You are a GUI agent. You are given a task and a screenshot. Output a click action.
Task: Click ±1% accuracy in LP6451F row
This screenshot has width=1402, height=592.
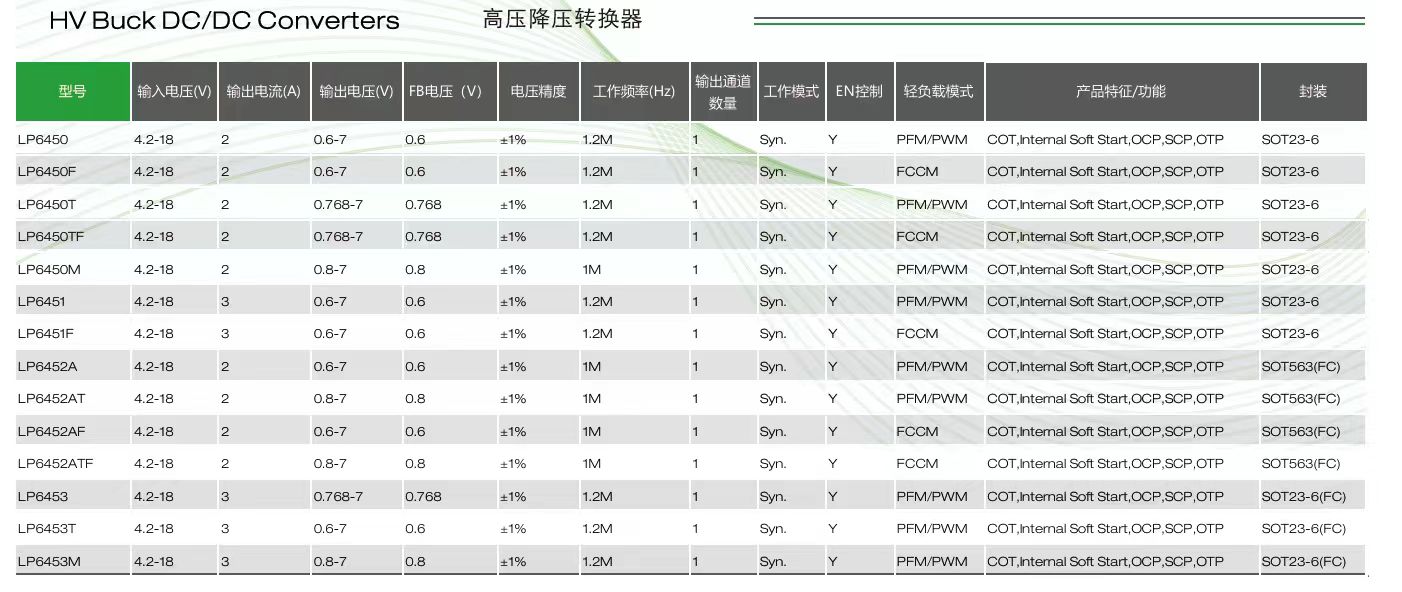[513, 334]
